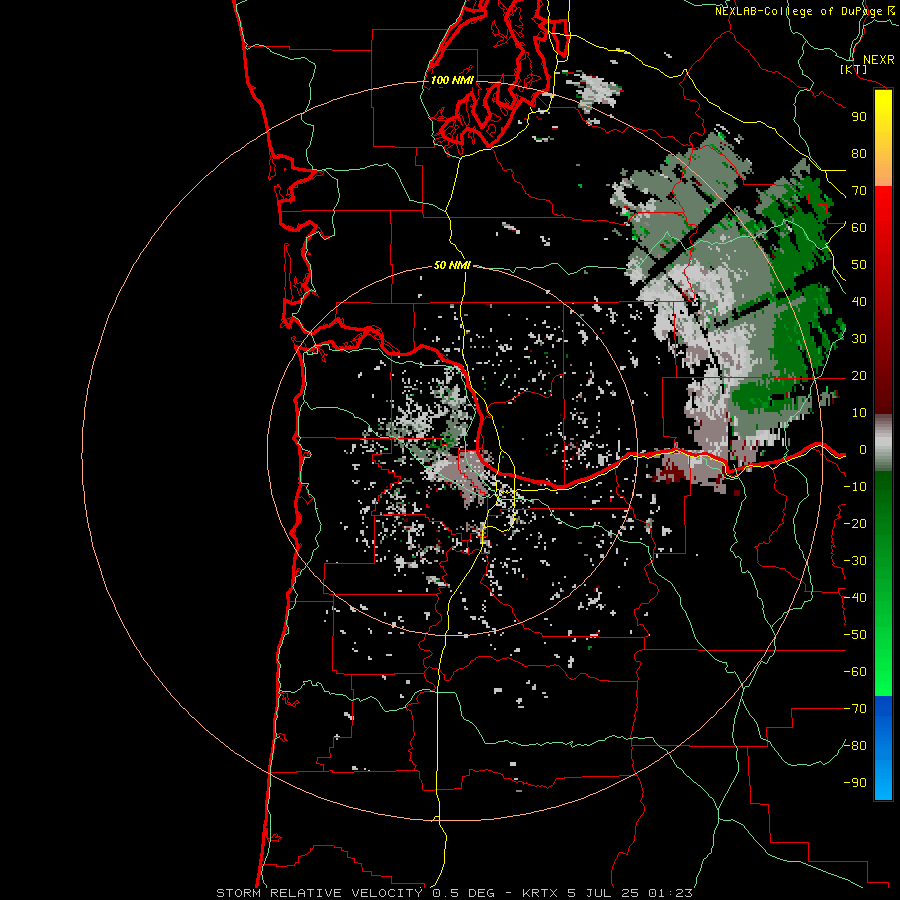900x900 pixels.
Task: Click the 'NEXR' label above the scale
Action: [x=878, y=60]
